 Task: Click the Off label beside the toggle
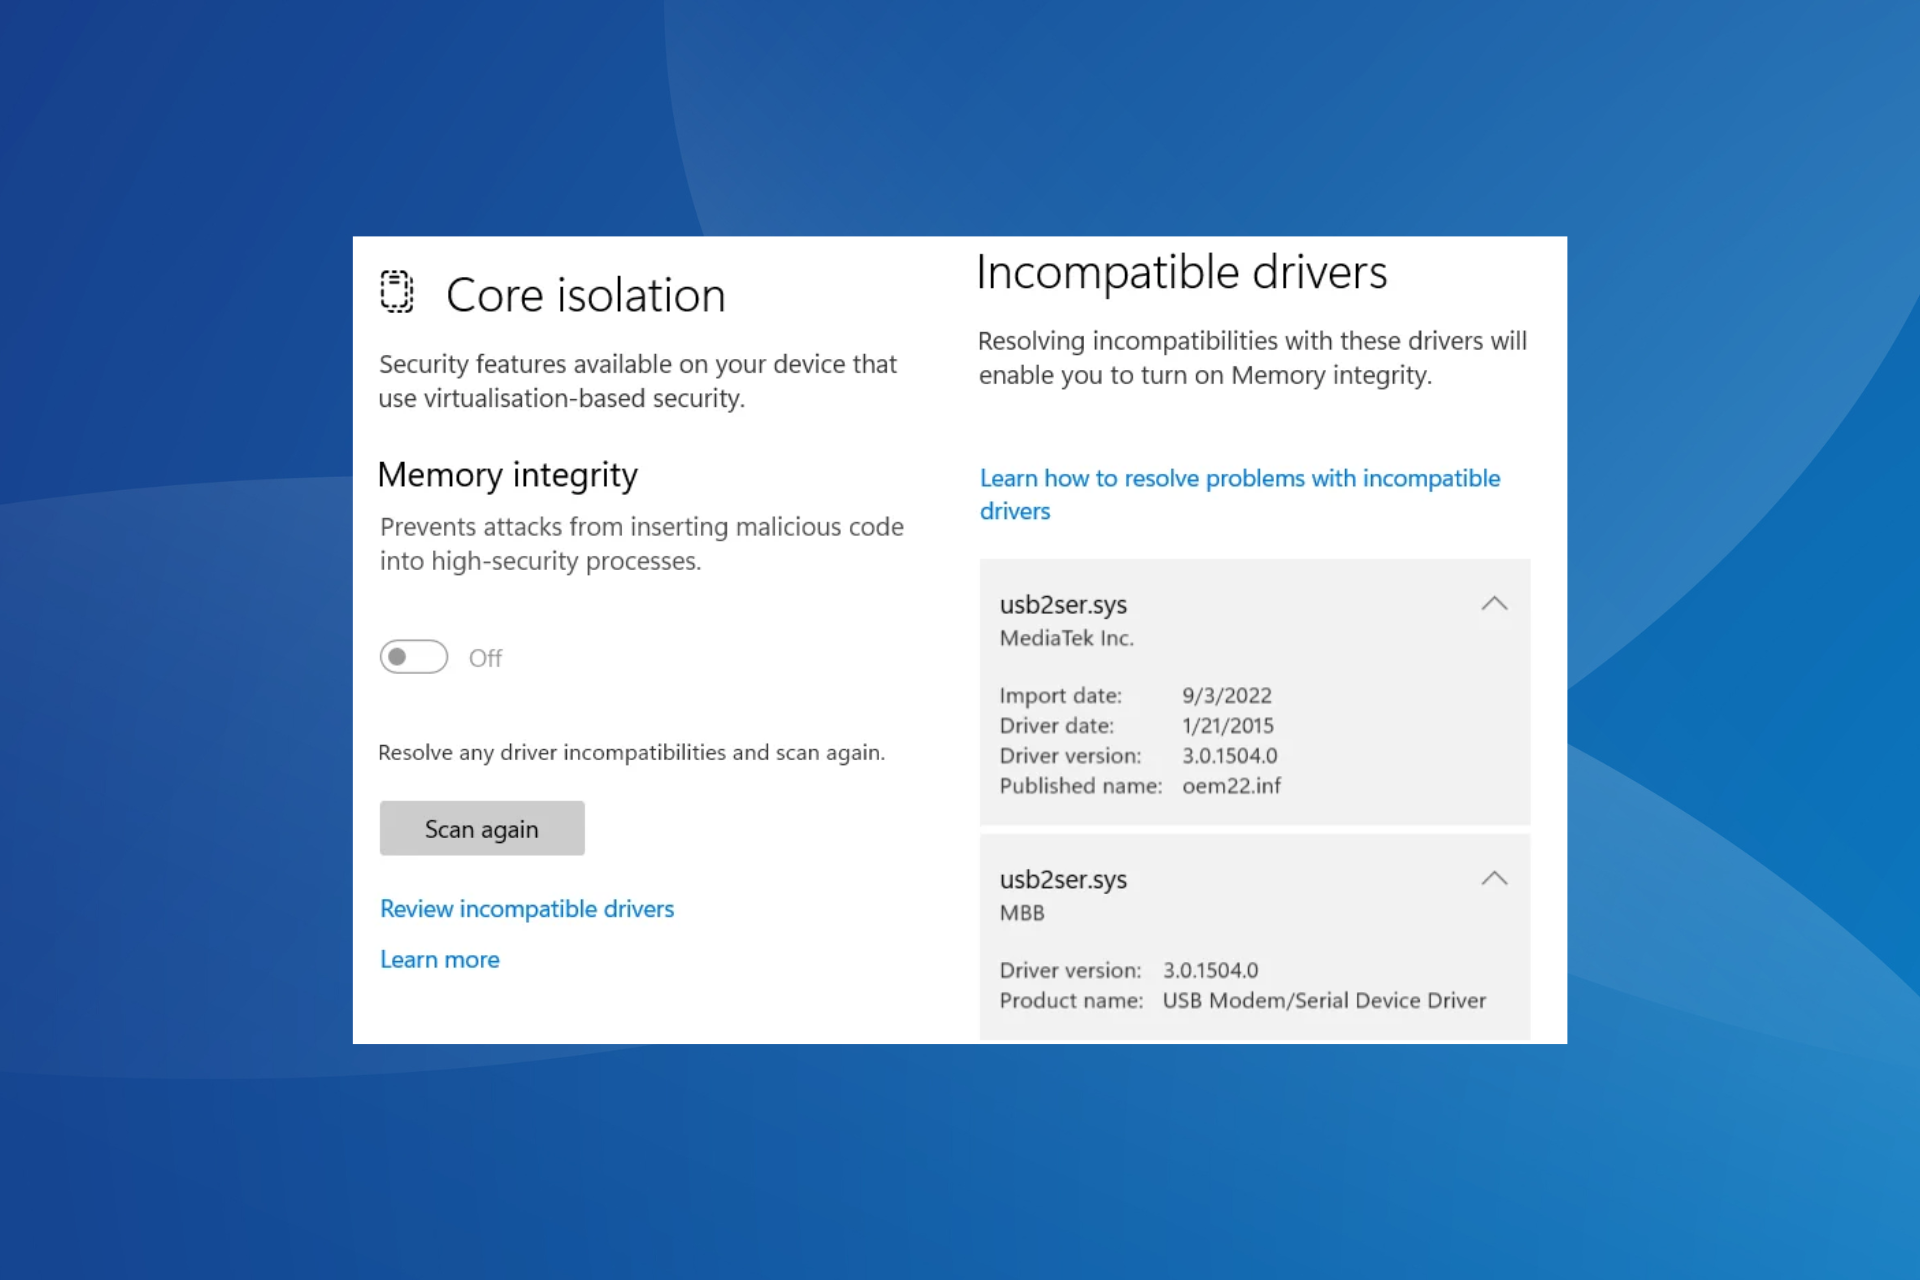485,658
